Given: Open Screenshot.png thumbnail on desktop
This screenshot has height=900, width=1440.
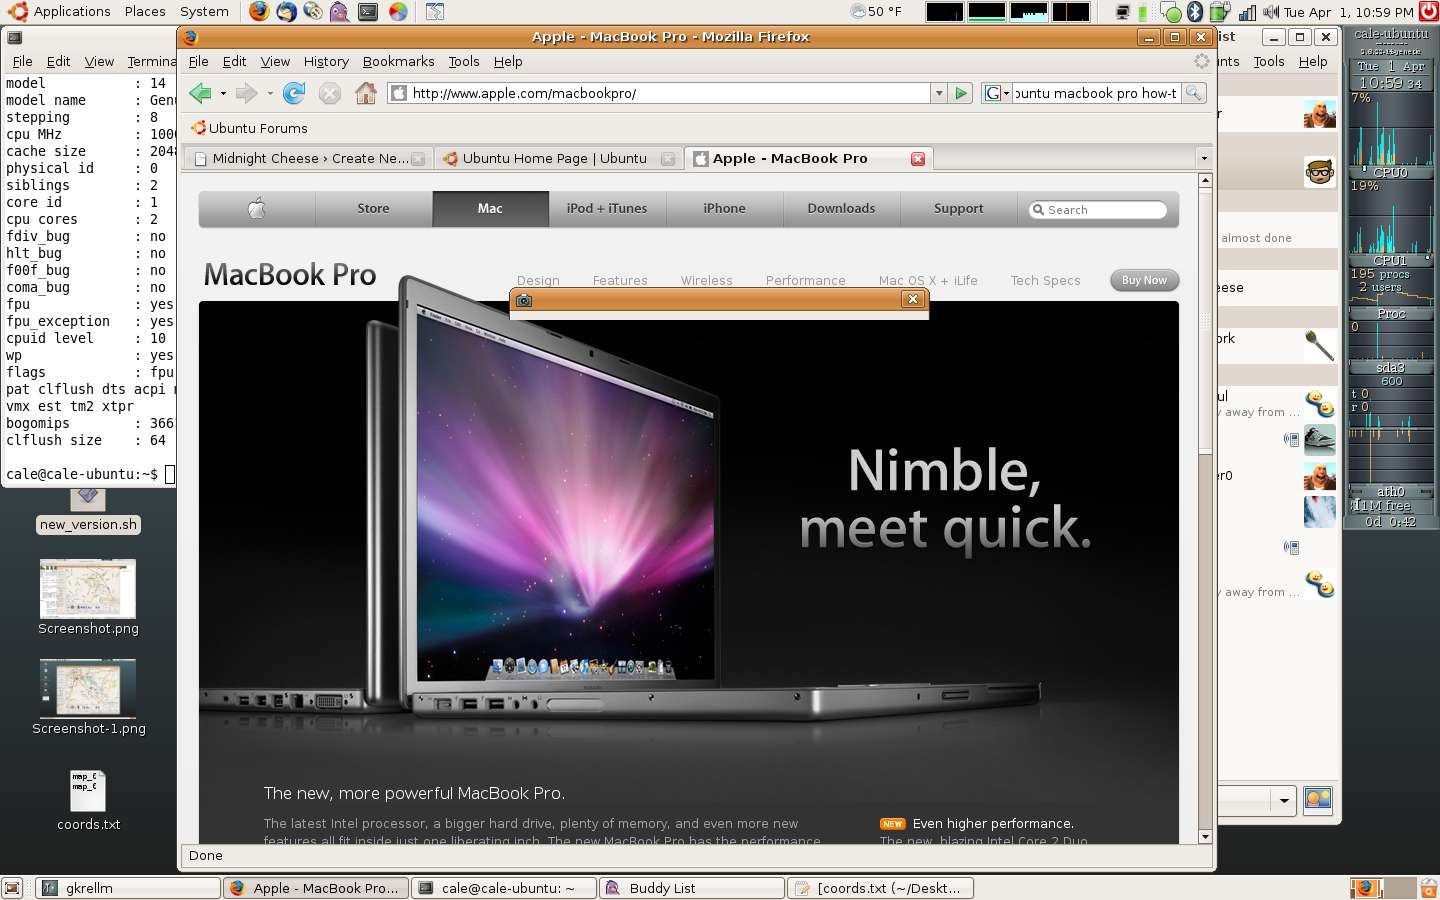Looking at the screenshot, I should tap(88, 588).
